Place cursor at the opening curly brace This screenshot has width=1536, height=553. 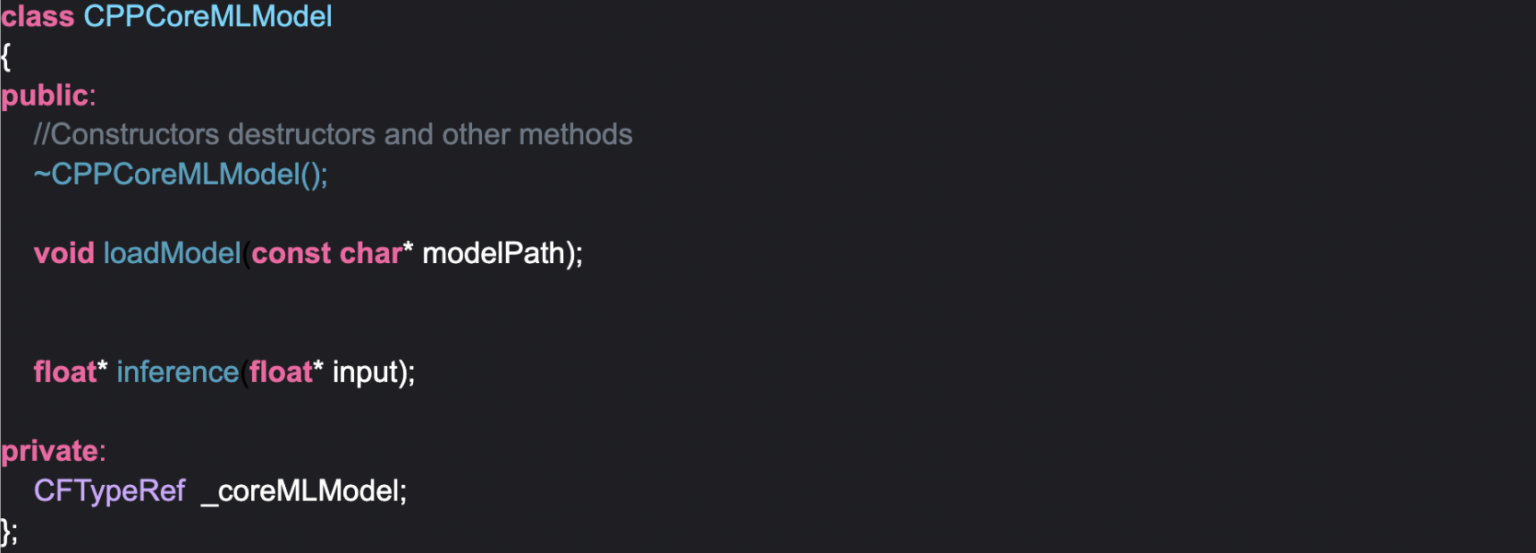(x=6, y=57)
